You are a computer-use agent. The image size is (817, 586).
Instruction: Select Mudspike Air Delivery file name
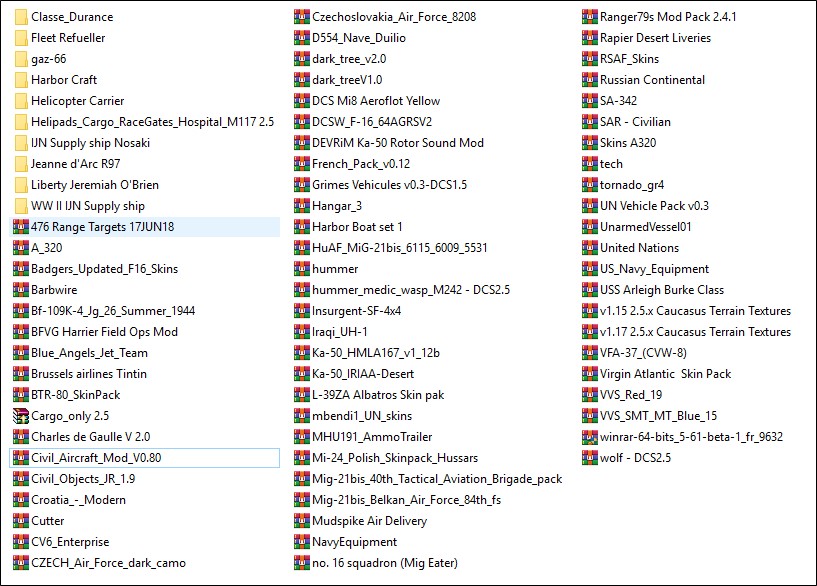click(x=370, y=521)
